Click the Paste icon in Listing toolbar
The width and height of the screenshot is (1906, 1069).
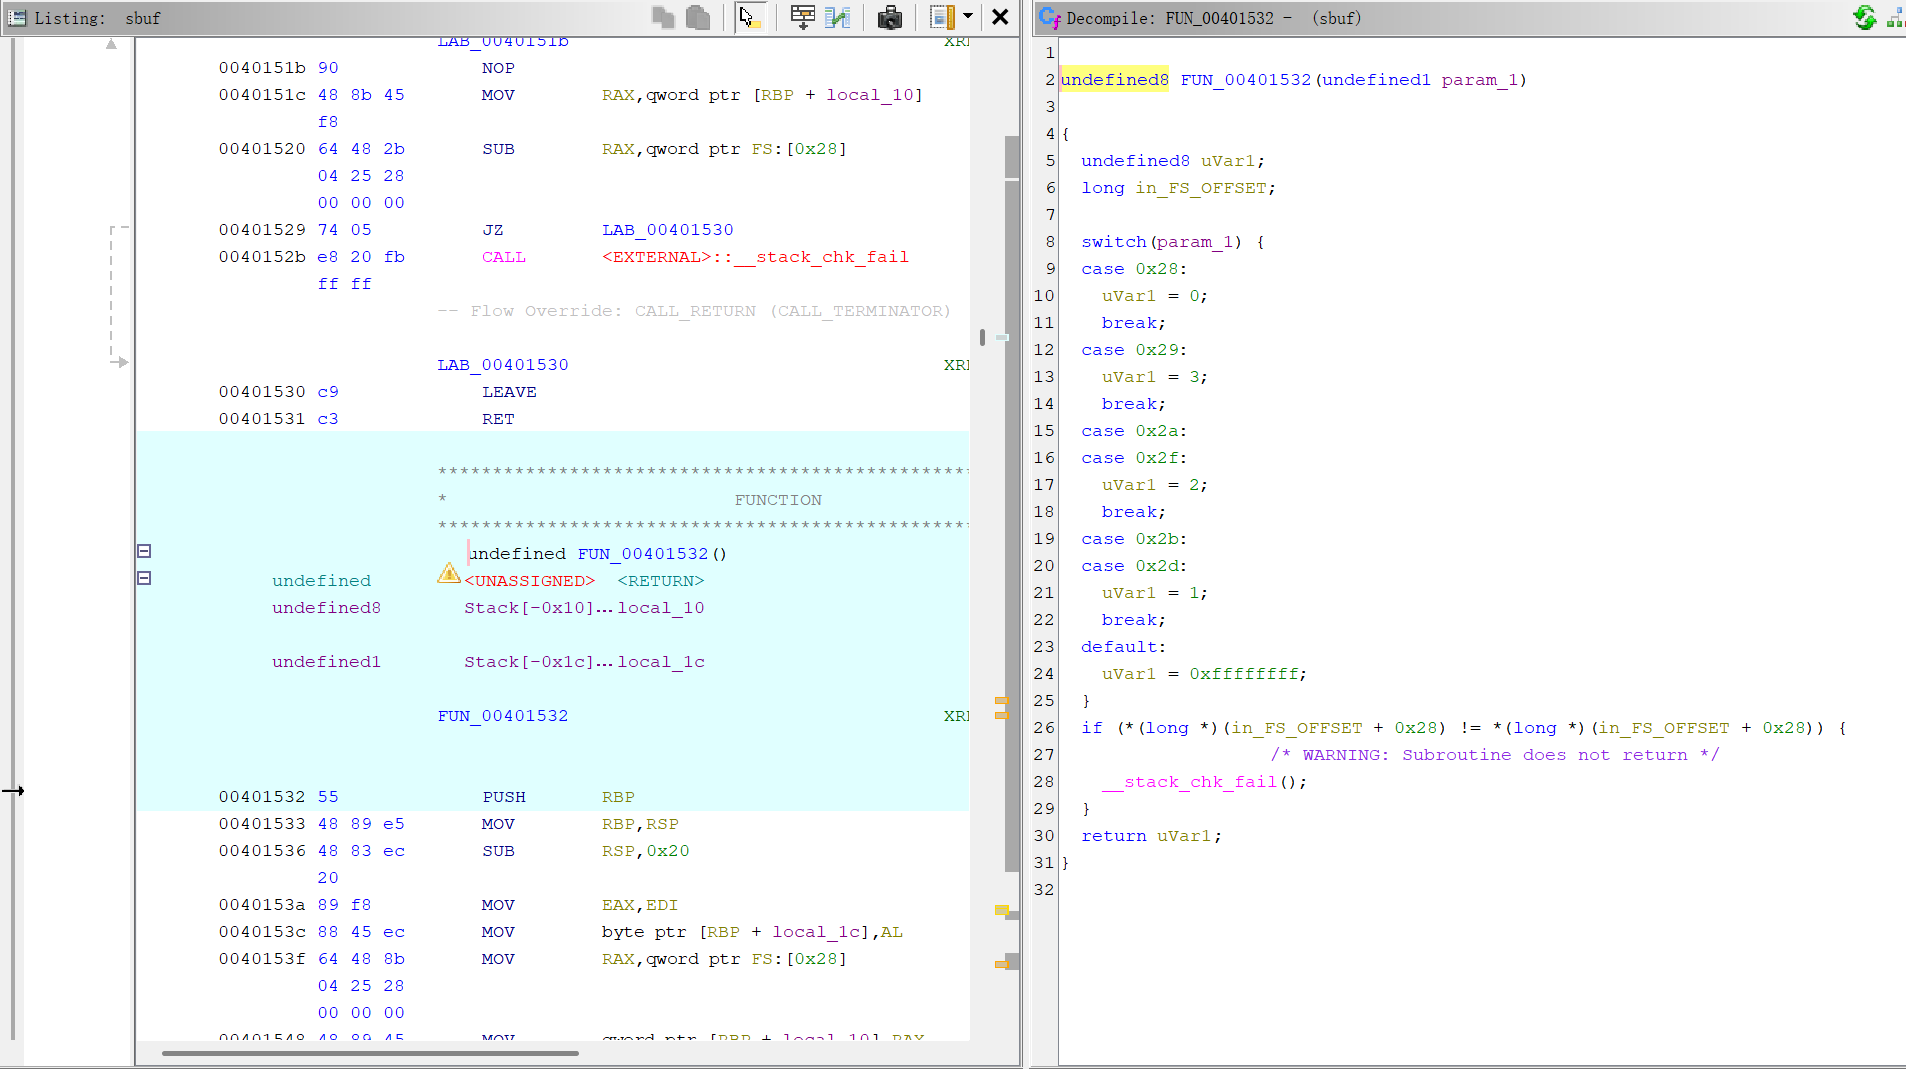pyautogui.click(x=698, y=17)
